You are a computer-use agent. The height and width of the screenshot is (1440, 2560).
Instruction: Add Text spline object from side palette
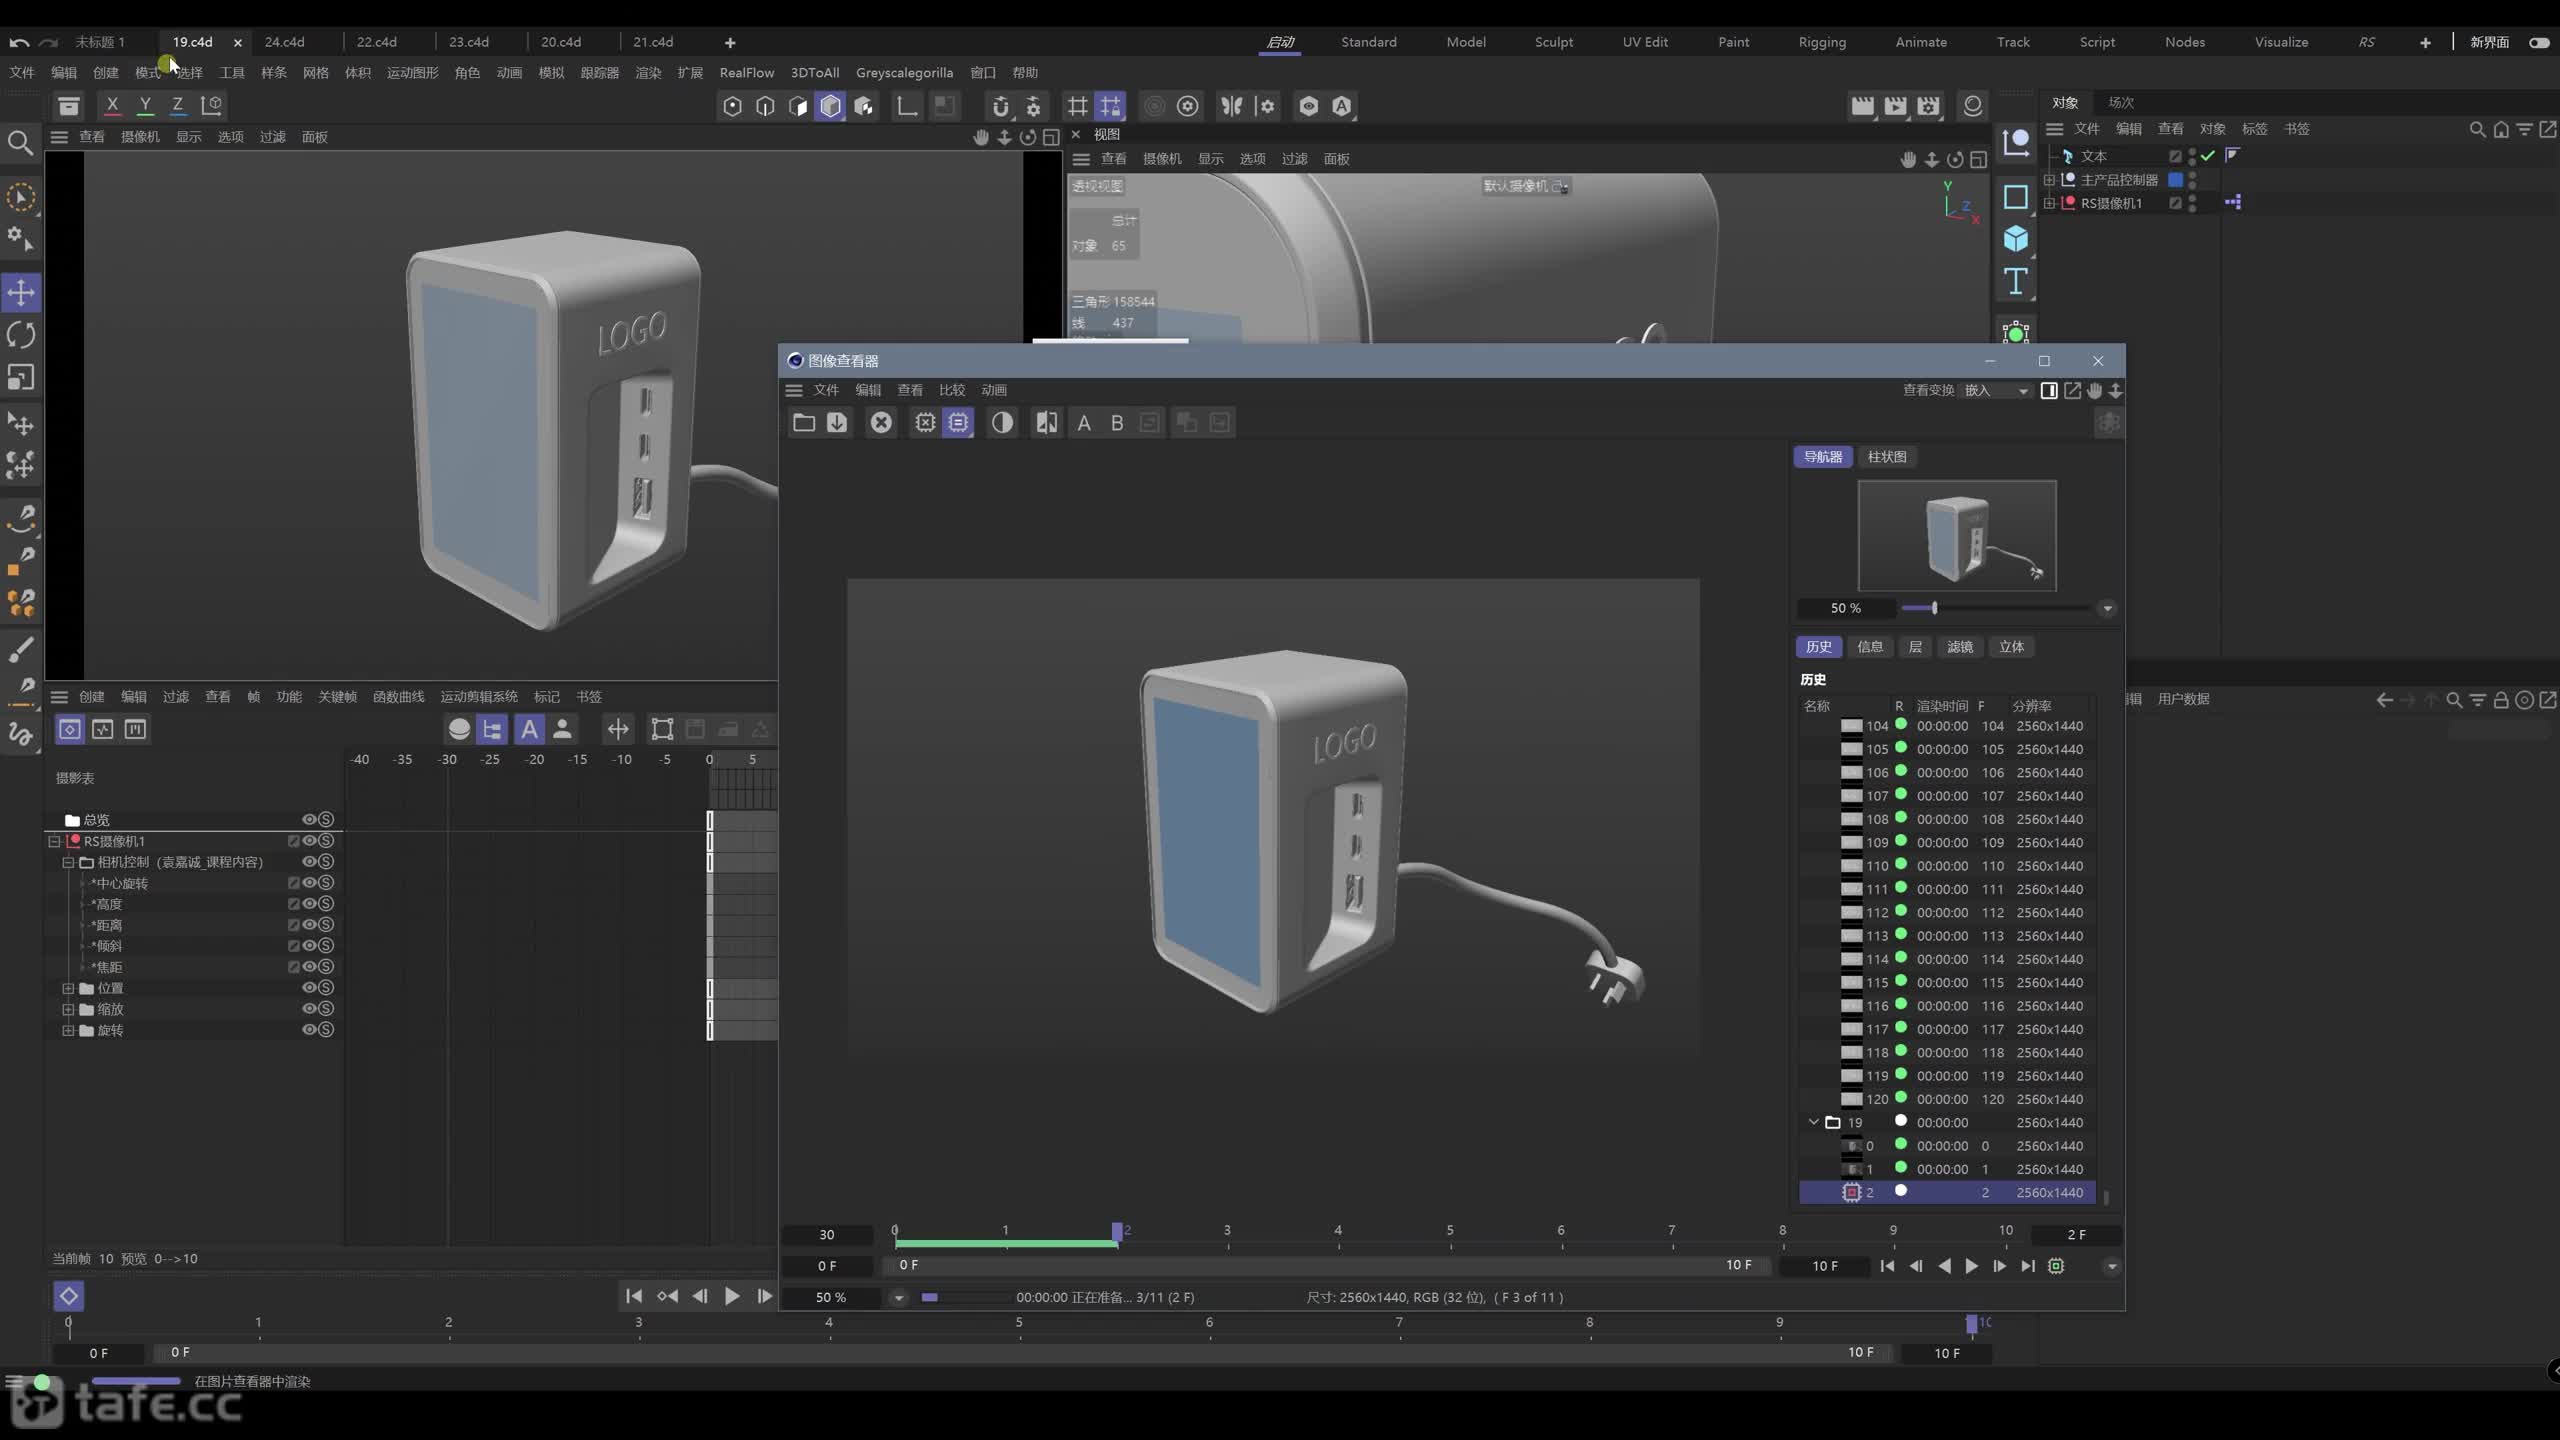(2015, 281)
